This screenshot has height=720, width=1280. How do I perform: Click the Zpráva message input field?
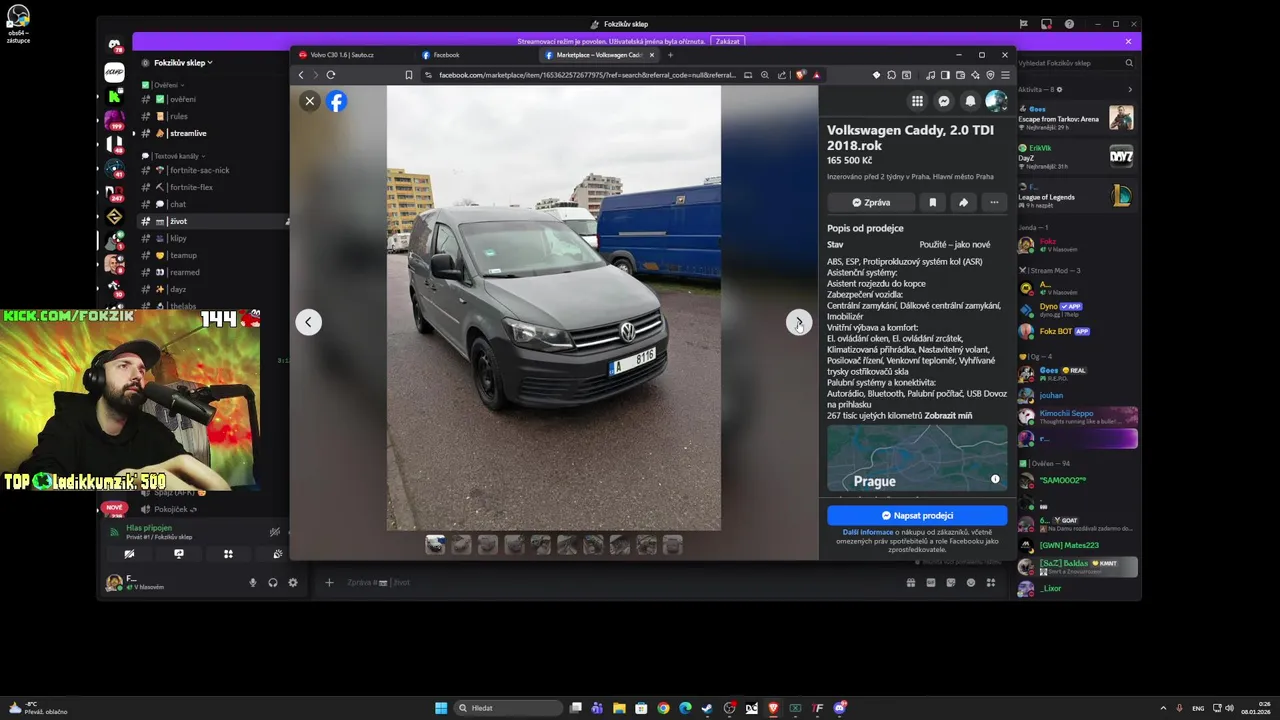620,582
